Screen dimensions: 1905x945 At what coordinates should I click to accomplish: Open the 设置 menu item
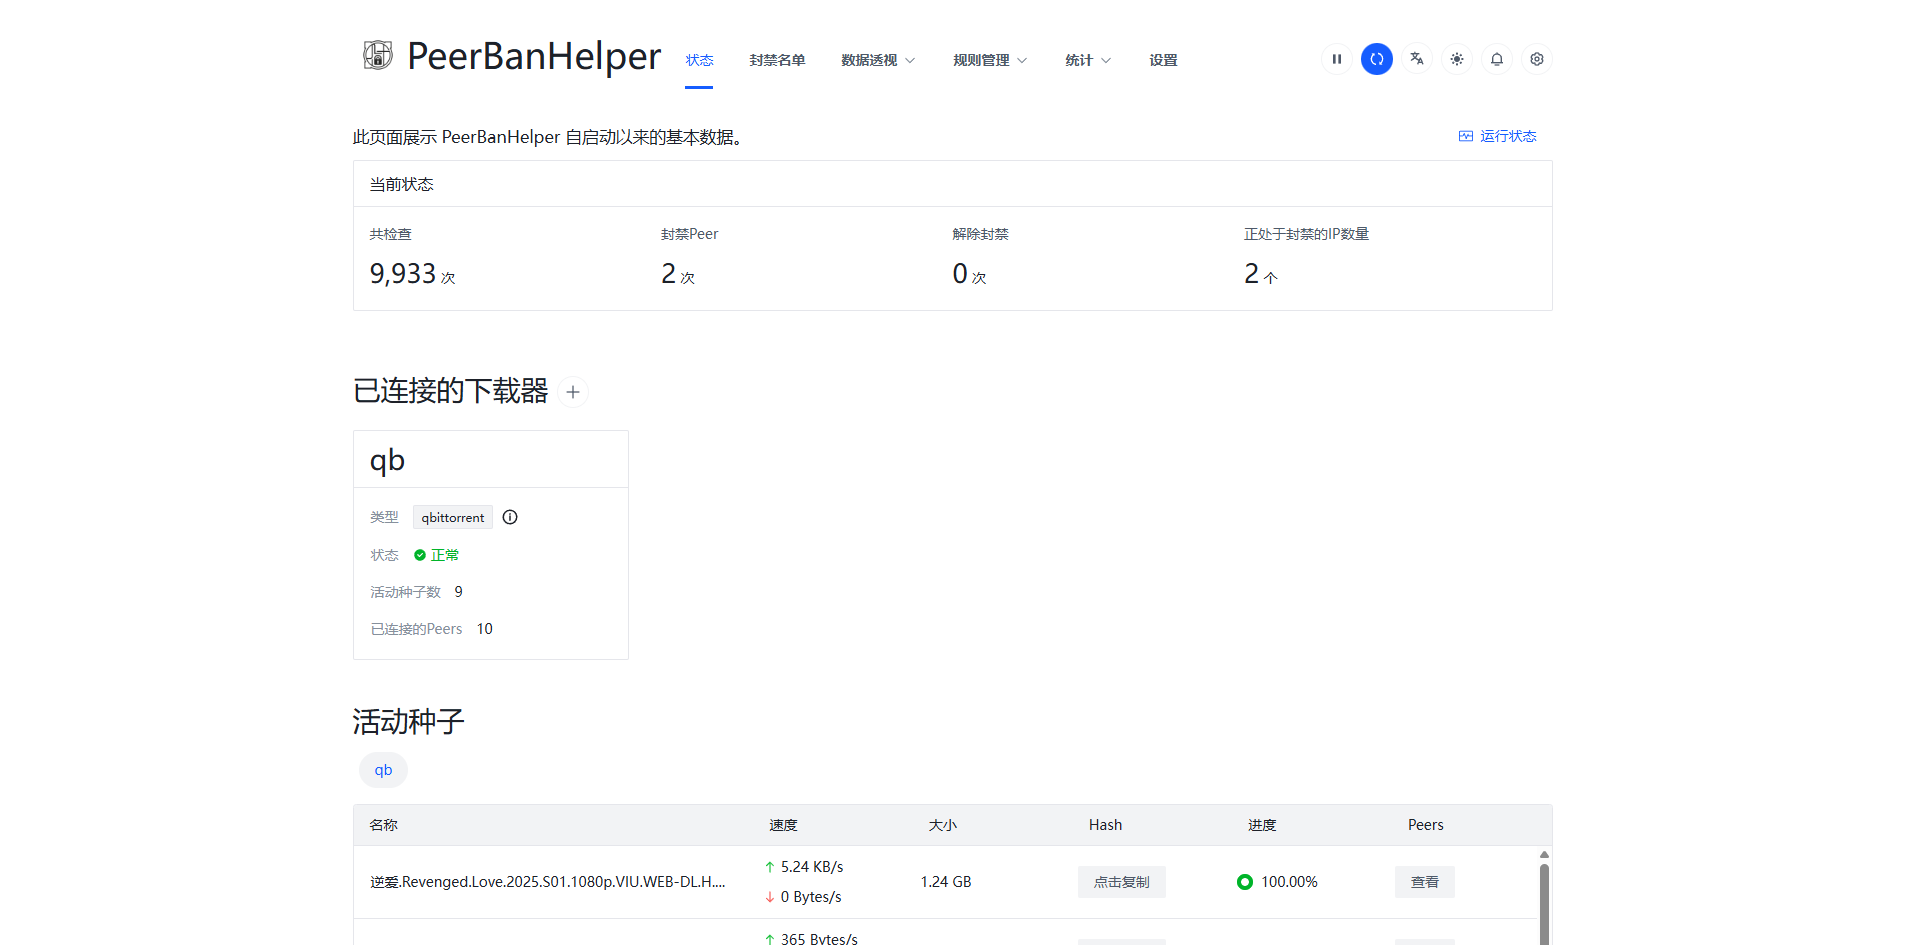(1163, 60)
